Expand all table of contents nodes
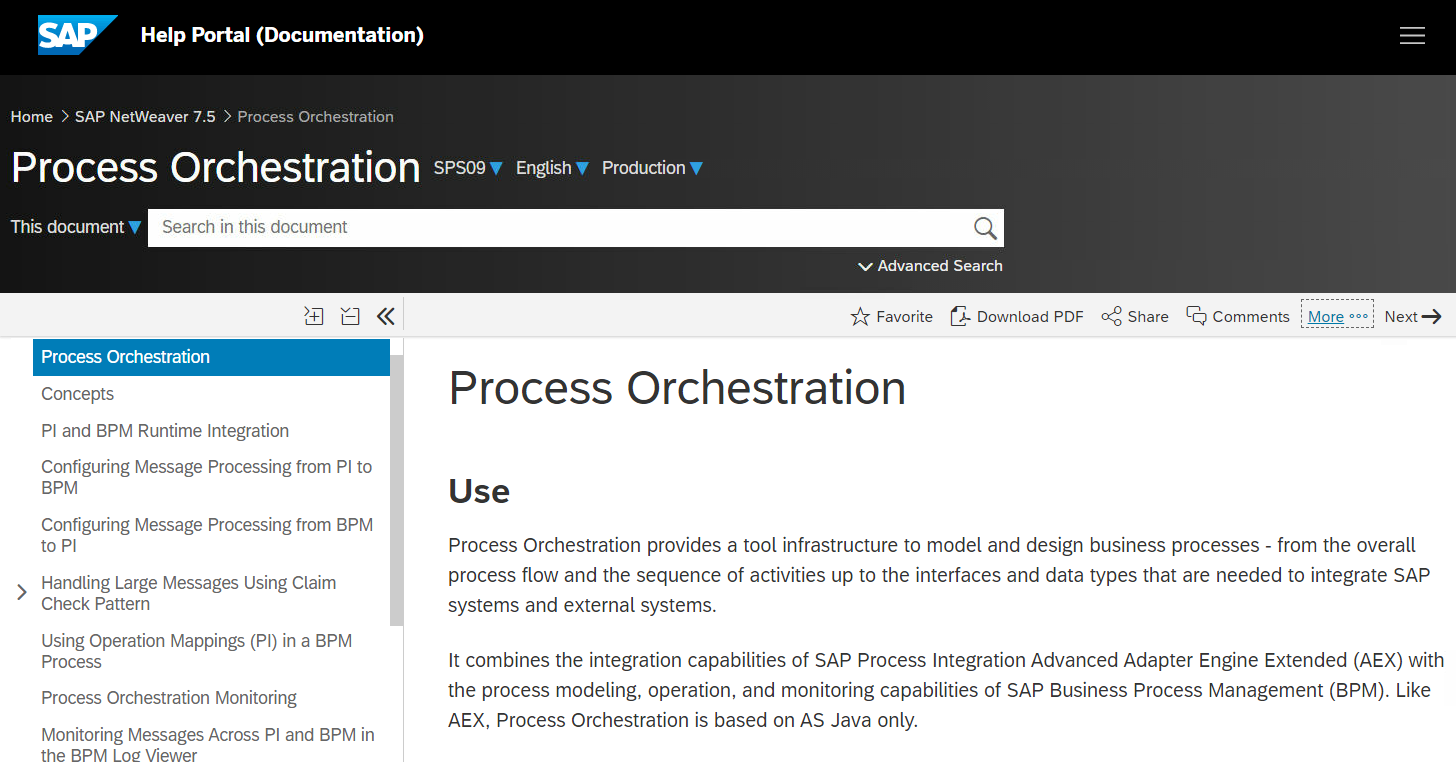 coord(314,316)
